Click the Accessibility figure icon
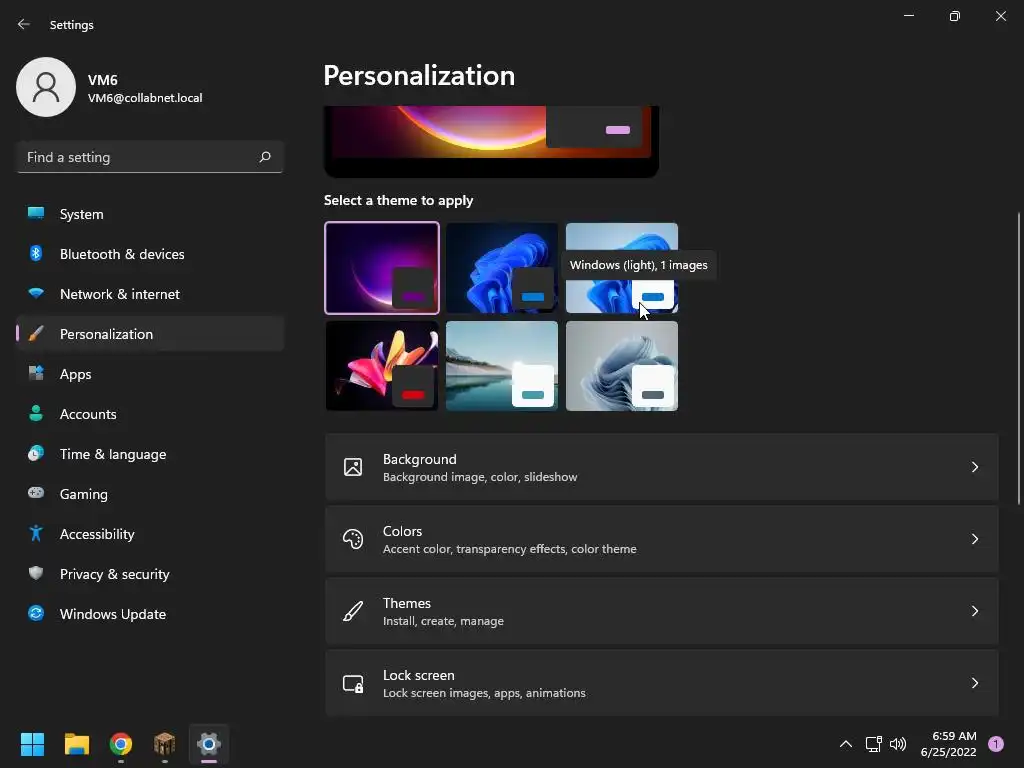 36,534
